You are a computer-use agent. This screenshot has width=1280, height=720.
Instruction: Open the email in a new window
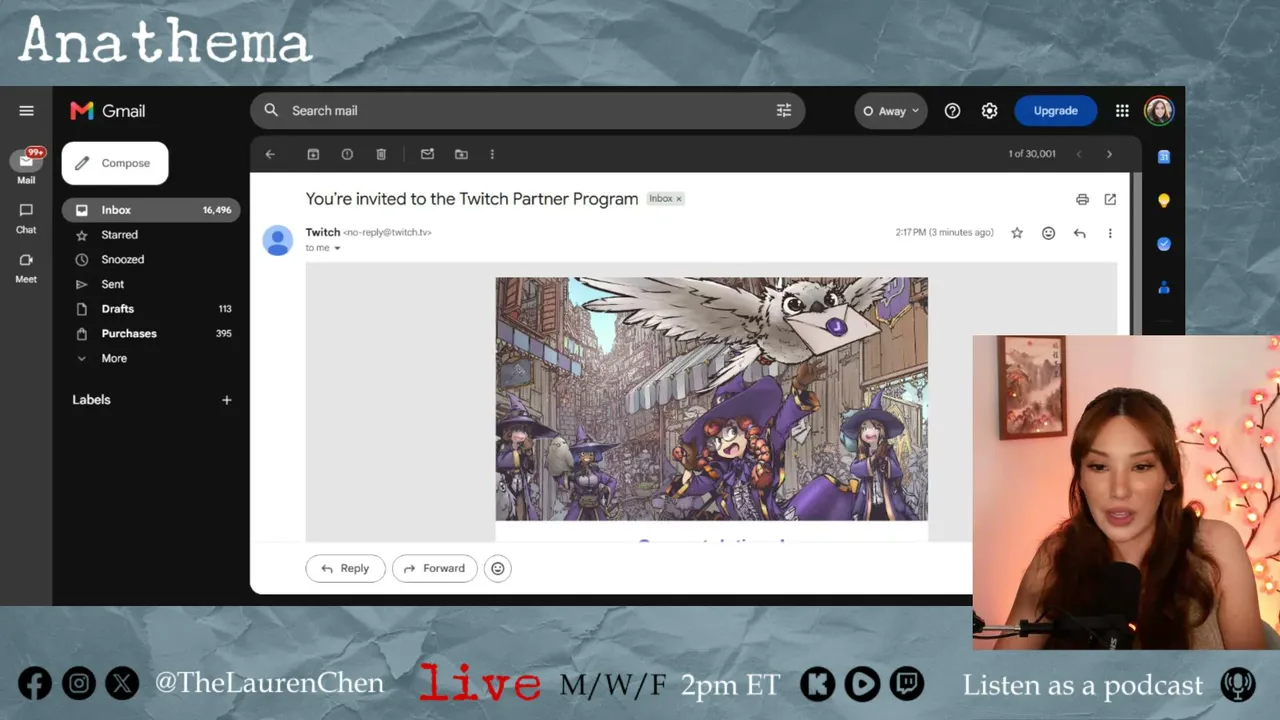[x=1110, y=199]
